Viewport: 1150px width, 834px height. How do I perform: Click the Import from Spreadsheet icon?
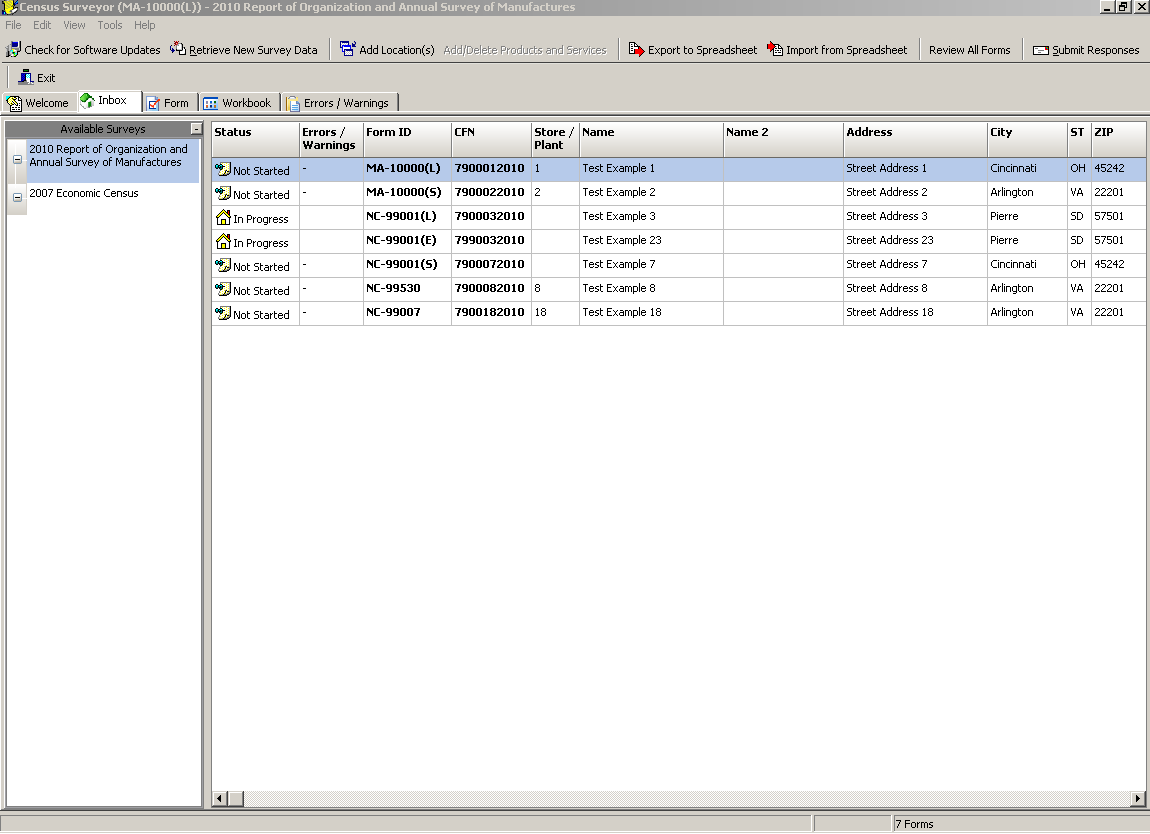tap(775, 49)
